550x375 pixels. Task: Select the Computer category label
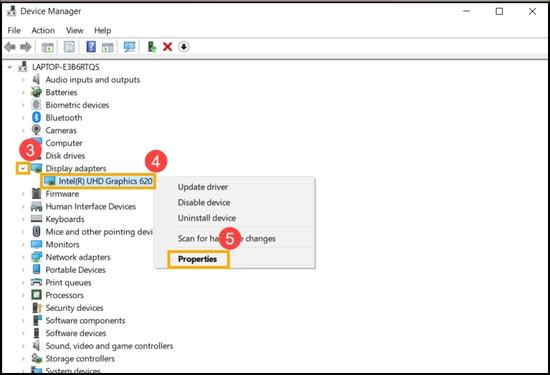point(64,143)
